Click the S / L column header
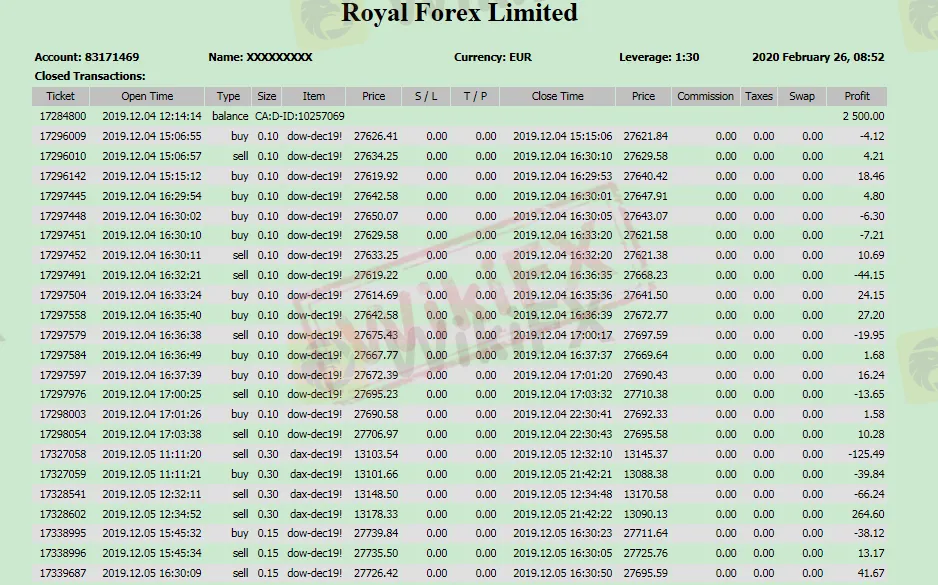The height and width of the screenshot is (585, 938). click(x=426, y=96)
